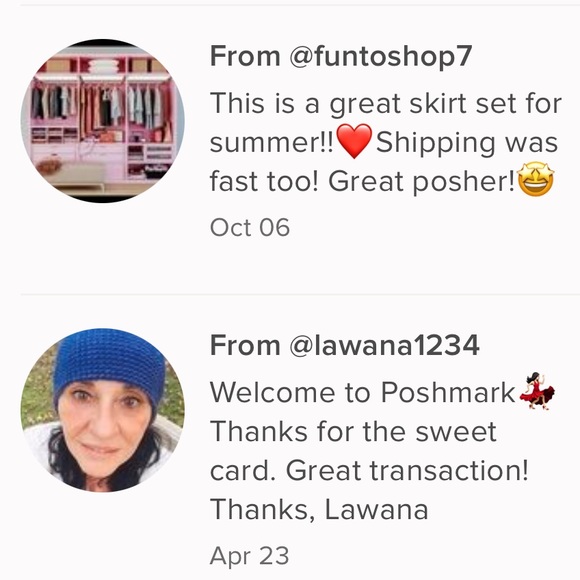Image resolution: width=580 pixels, height=580 pixels.
Task: Select the Apr 23 date label
Action: click(x=249, y=556)
